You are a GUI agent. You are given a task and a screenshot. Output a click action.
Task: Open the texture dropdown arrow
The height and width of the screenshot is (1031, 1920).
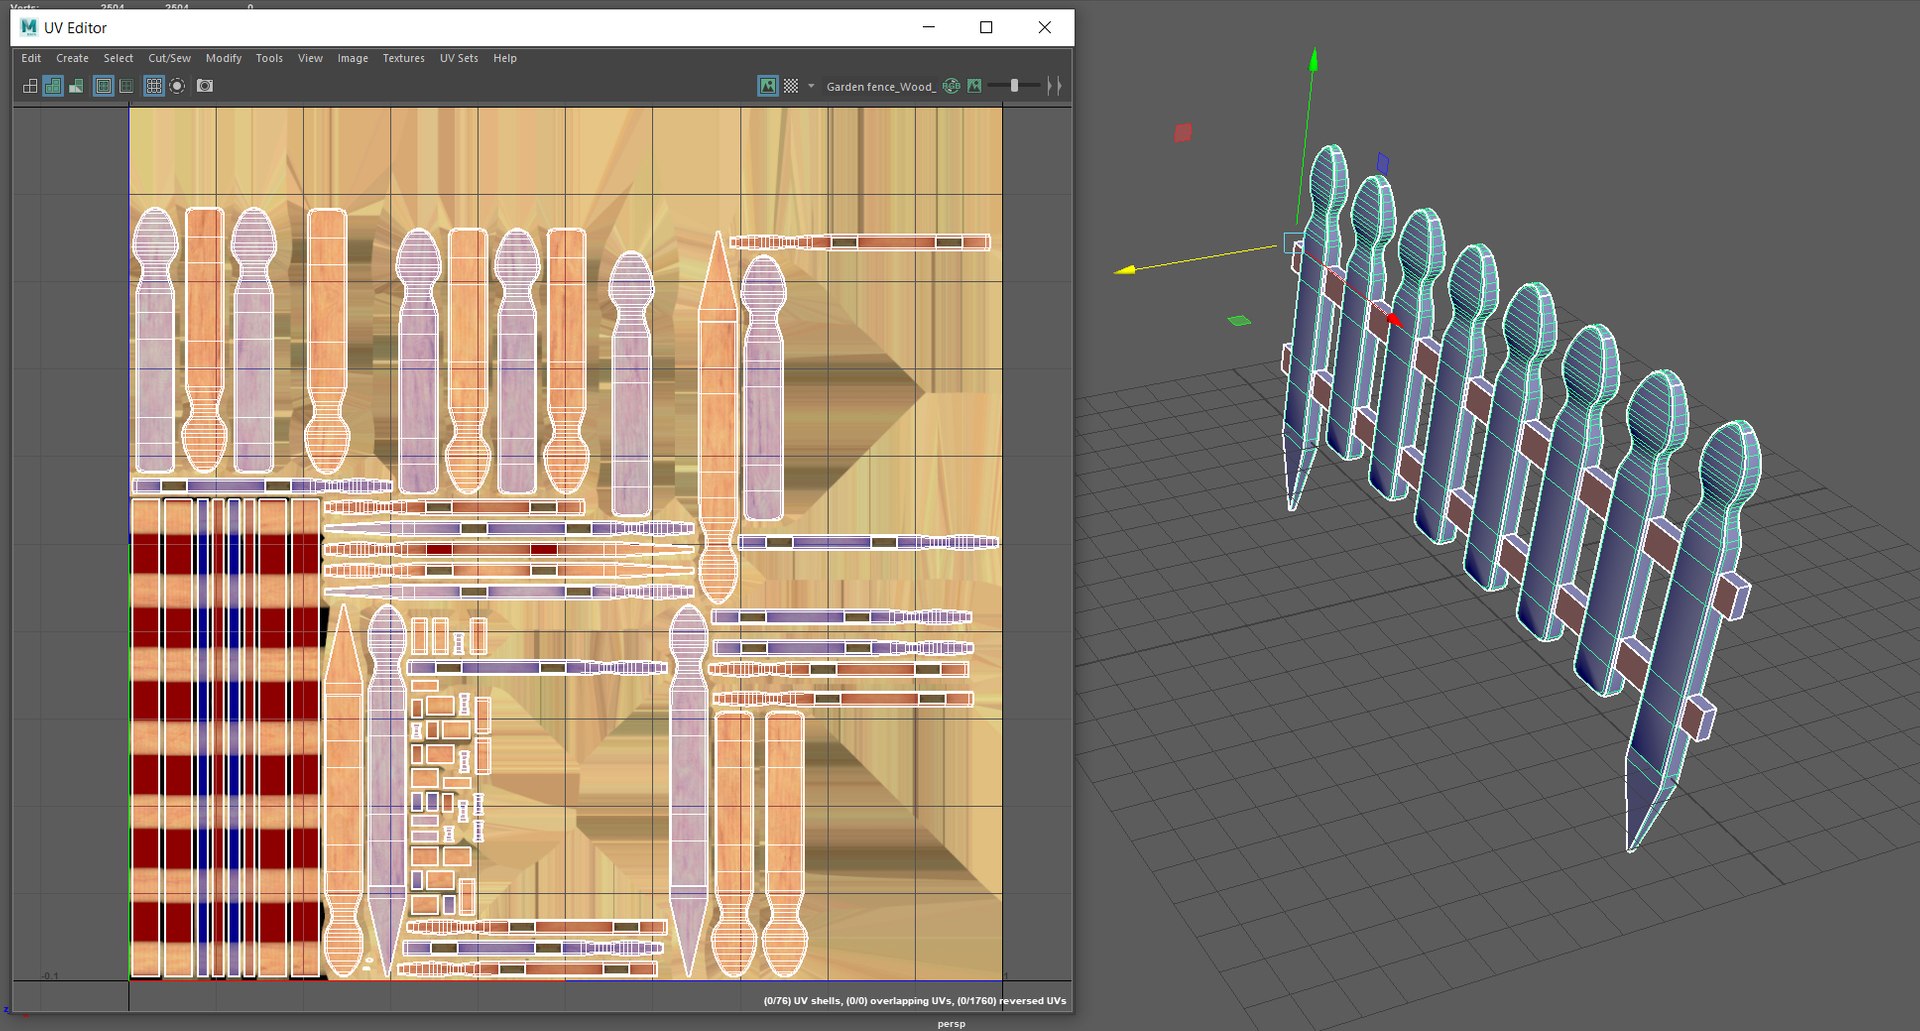[811, 86]
